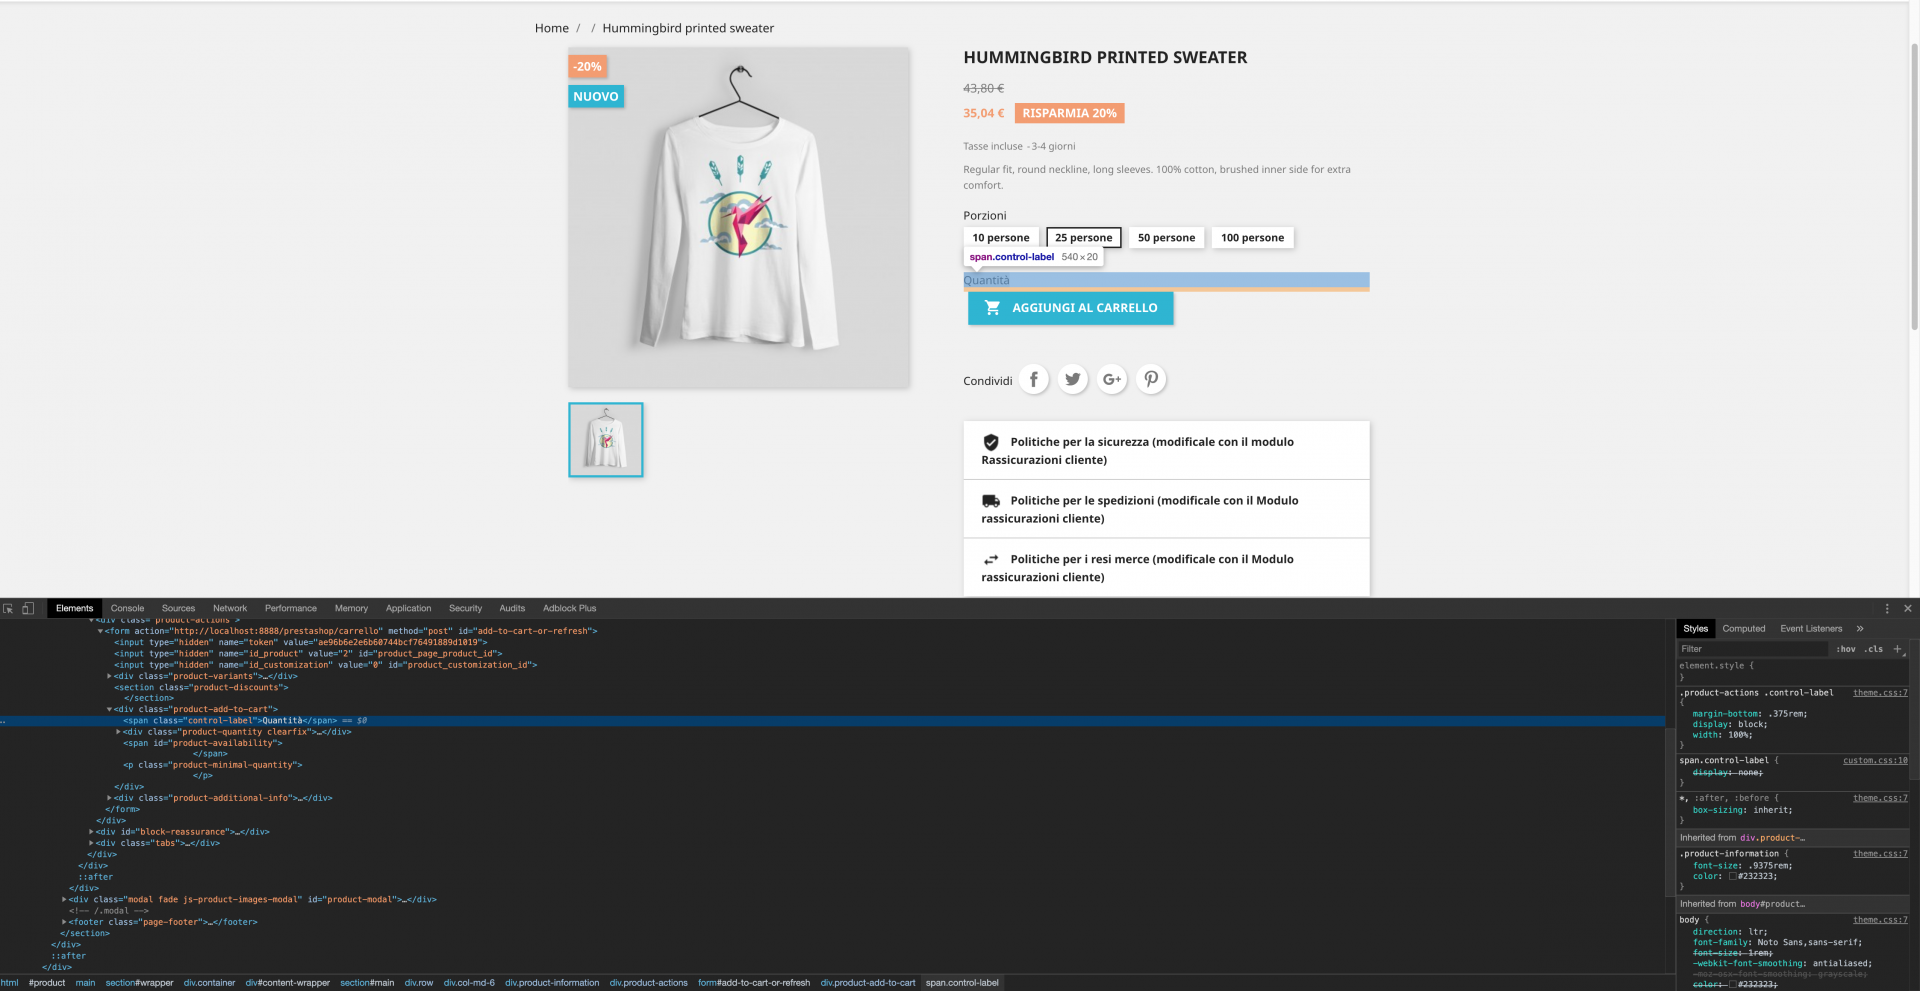Click the main sweater product image
Viewport: 1920px width, 991px height.
click(x=739, y=218)
